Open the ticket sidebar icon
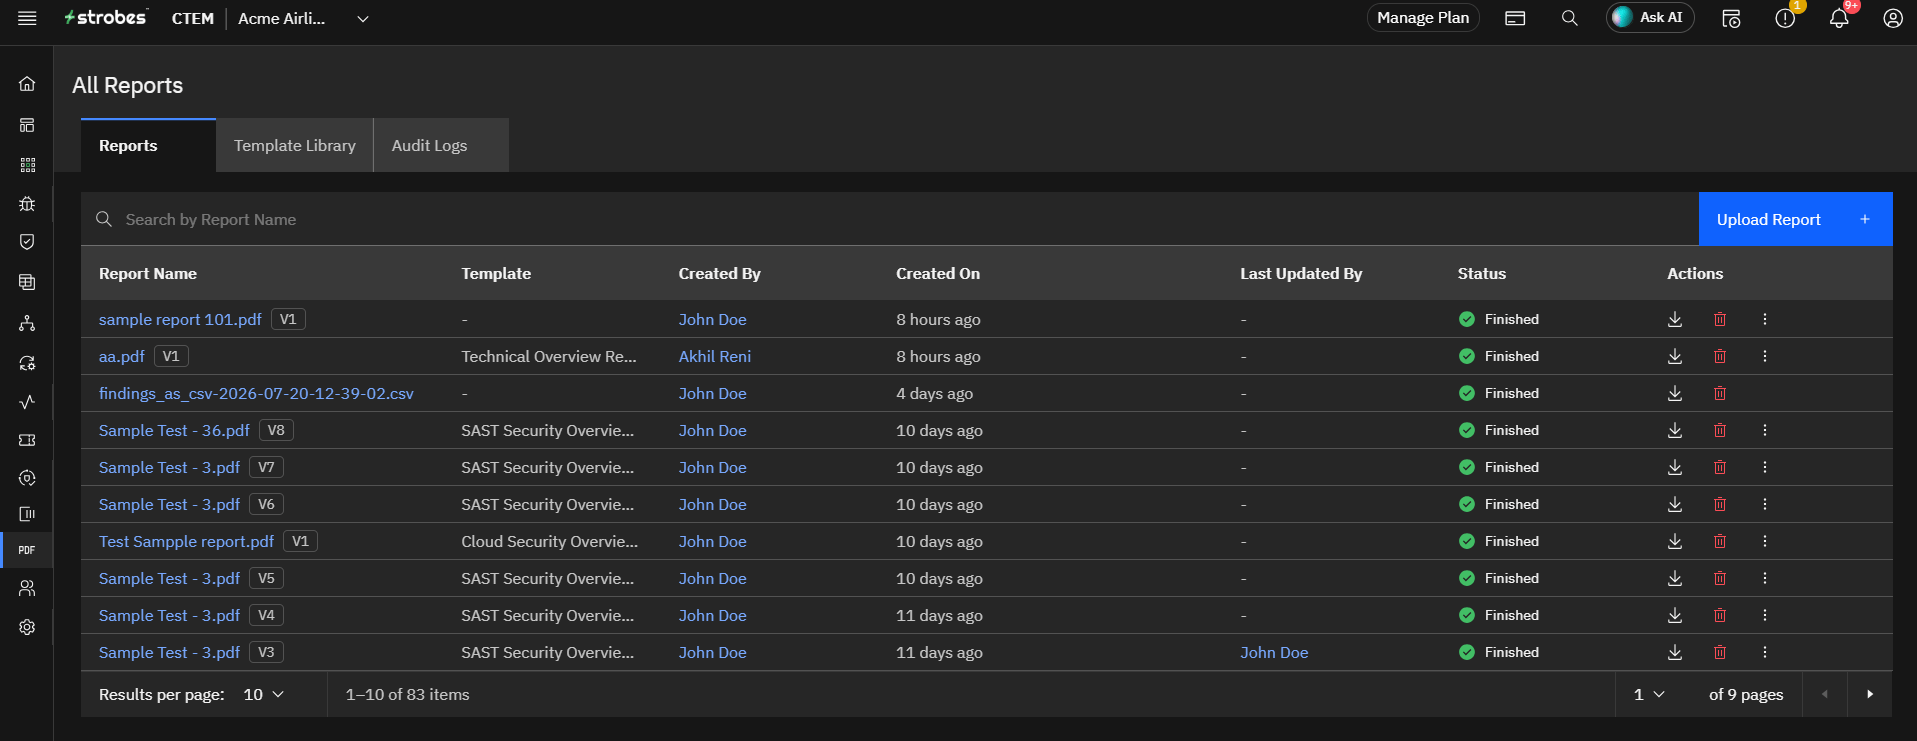The width and height of the screenshot is (1917, 741). pos(27,440)
